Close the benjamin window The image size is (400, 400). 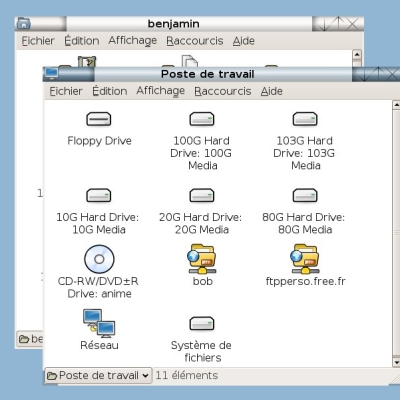tap(353, 24)
